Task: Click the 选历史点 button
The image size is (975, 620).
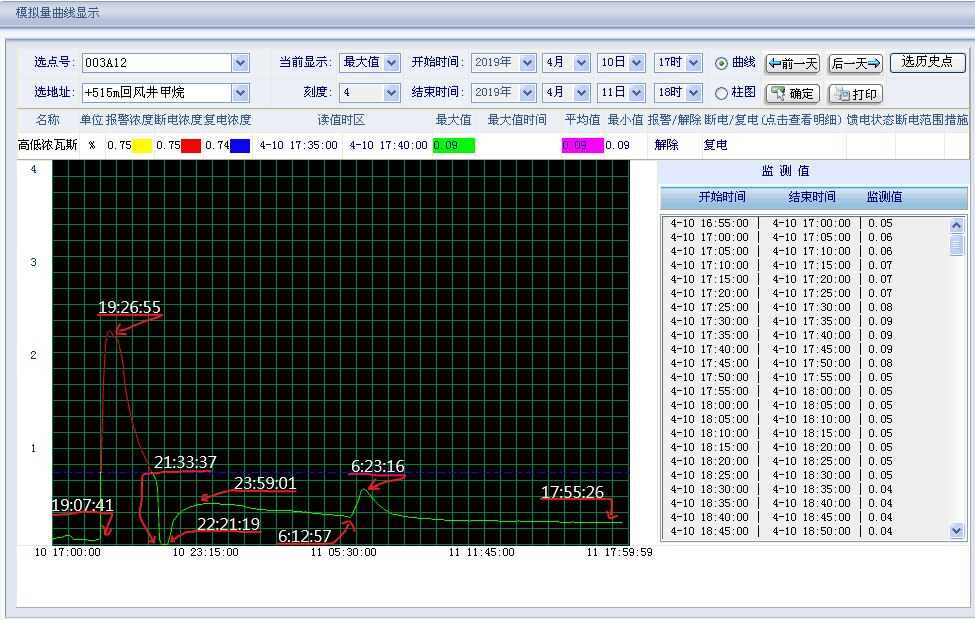Action: tap(927, 62)
